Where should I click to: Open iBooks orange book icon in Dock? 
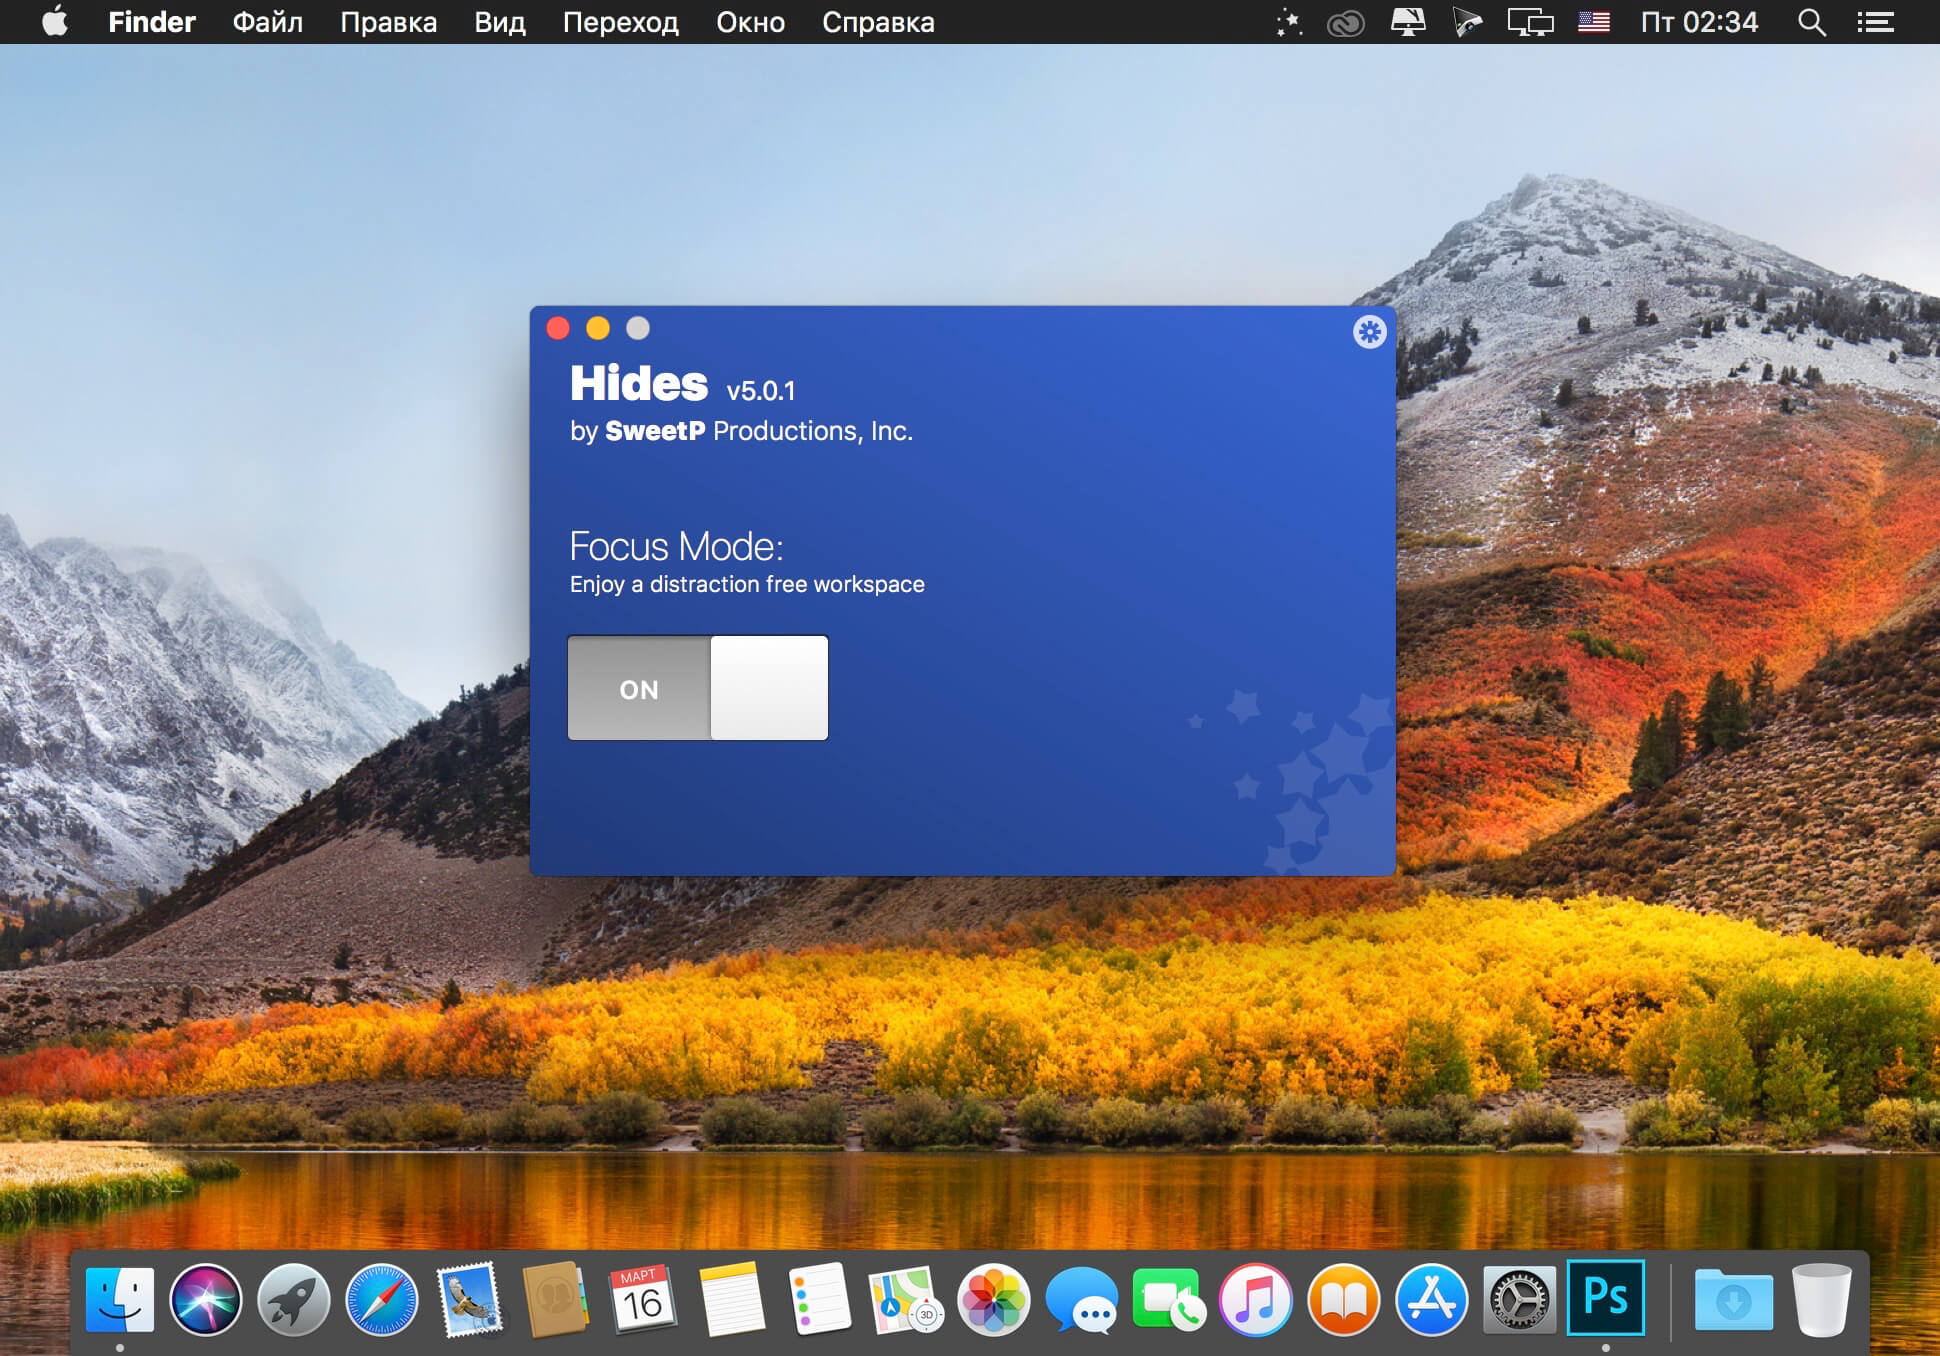1344,1300
